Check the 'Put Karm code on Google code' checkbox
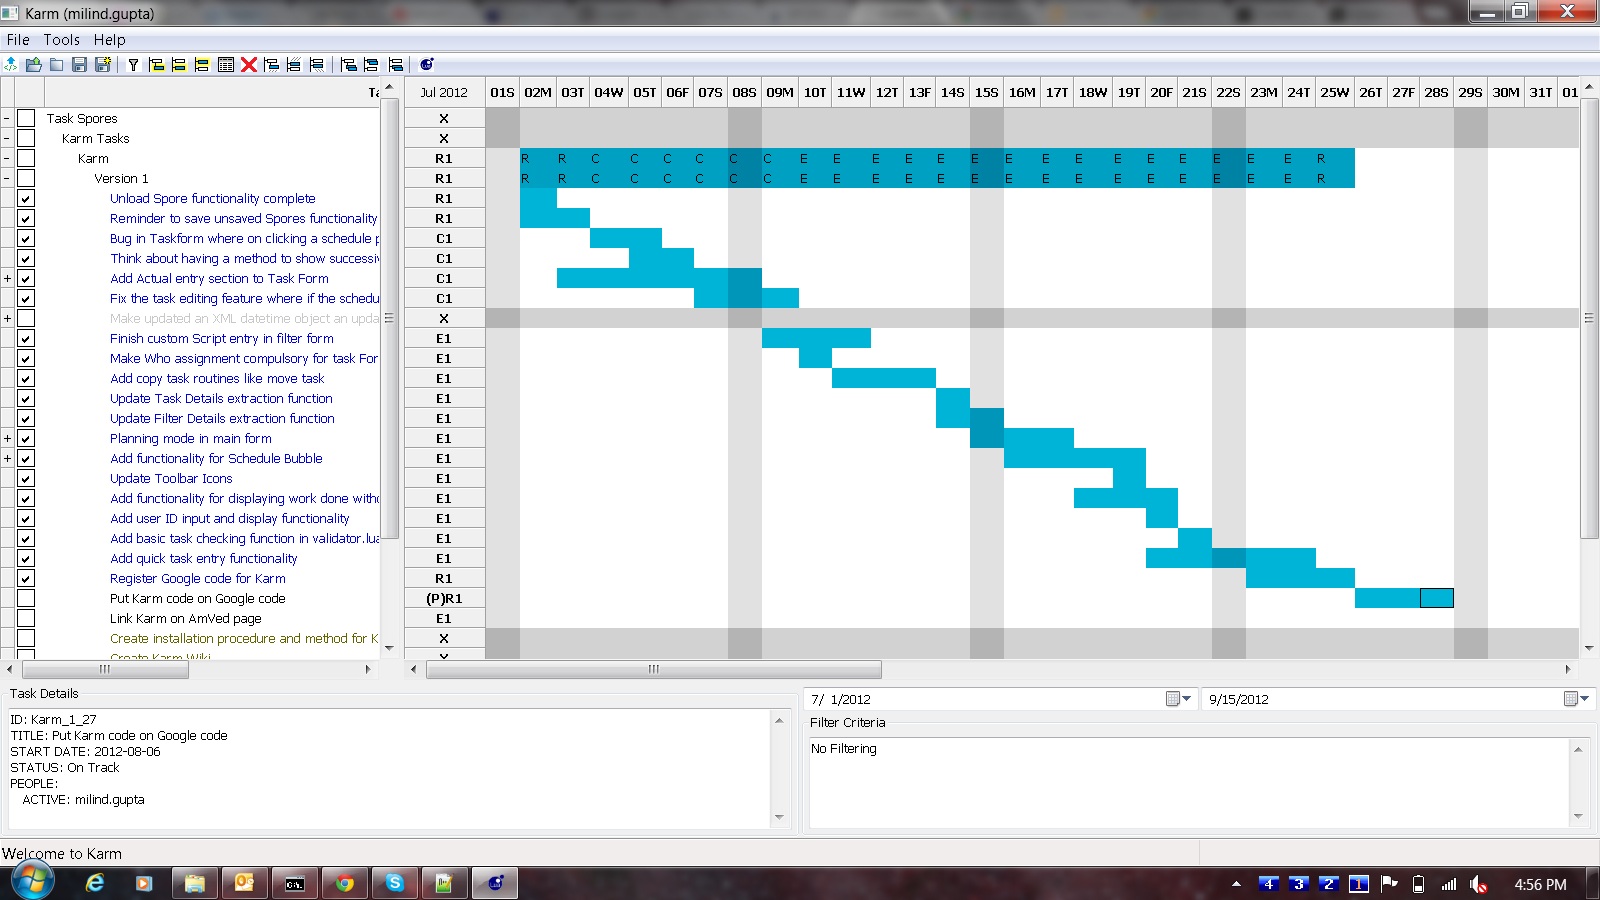Screen dimensions: 1600x900 click(26, 598)
